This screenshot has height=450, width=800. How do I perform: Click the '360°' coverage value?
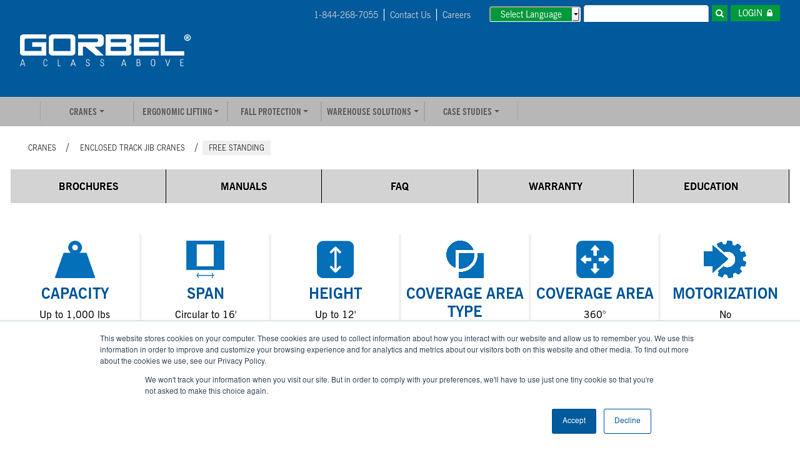[595, 314]
